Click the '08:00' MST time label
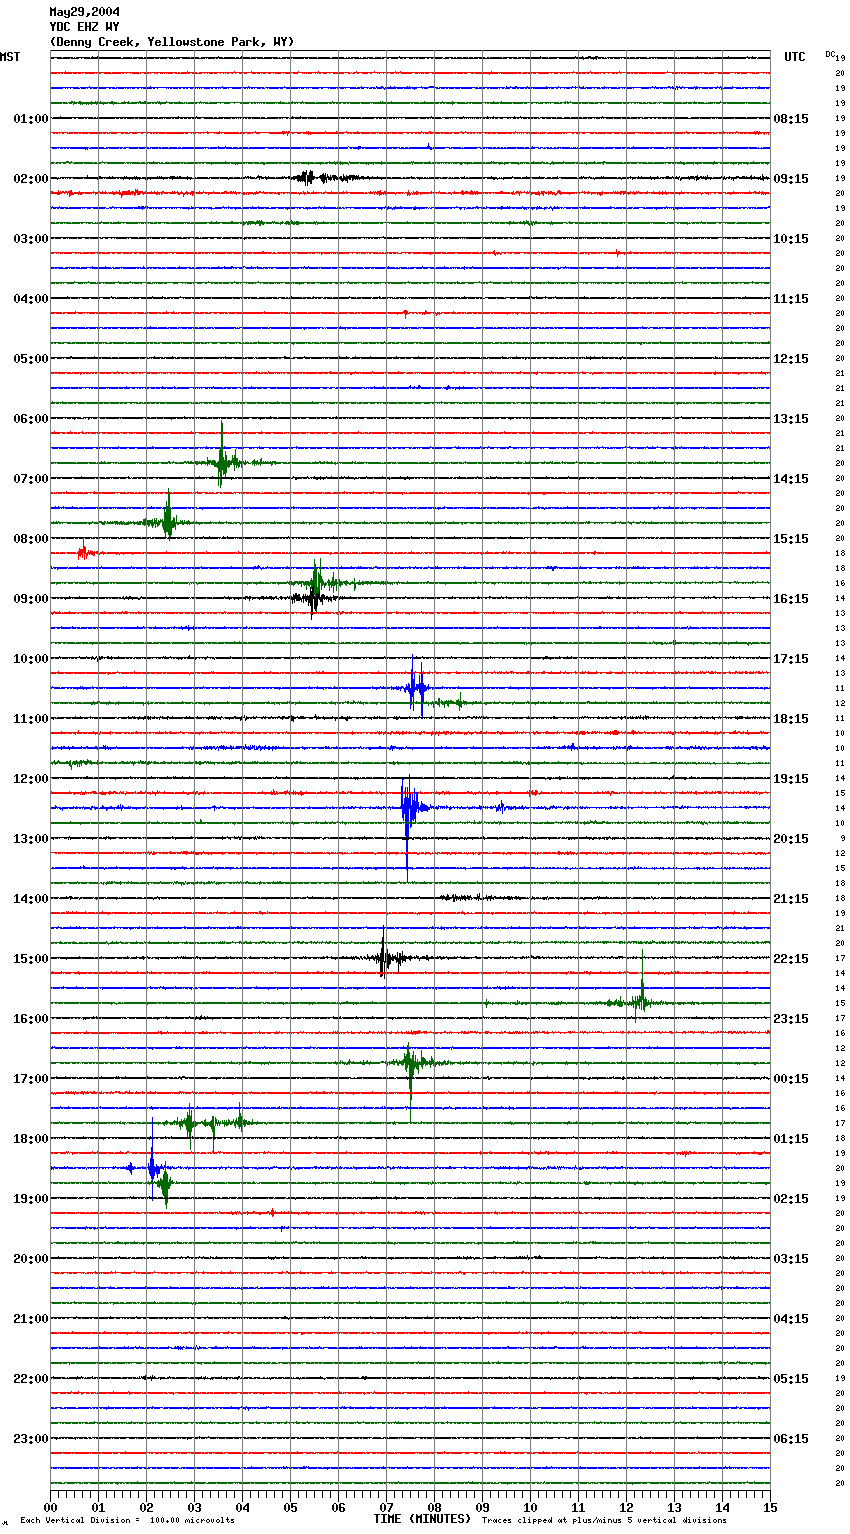This screenshot has height=1534, width=850. (31, 539)
